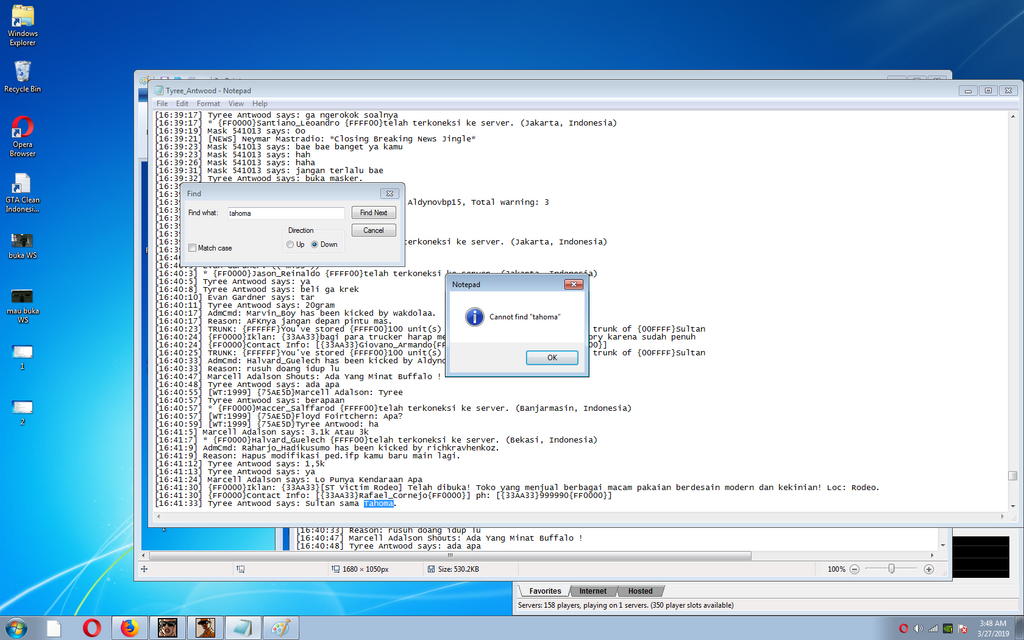The height and width of the screenshot is (640, 1024).
Task: Open the File menu in Notepad
Action: click(162, 104)
